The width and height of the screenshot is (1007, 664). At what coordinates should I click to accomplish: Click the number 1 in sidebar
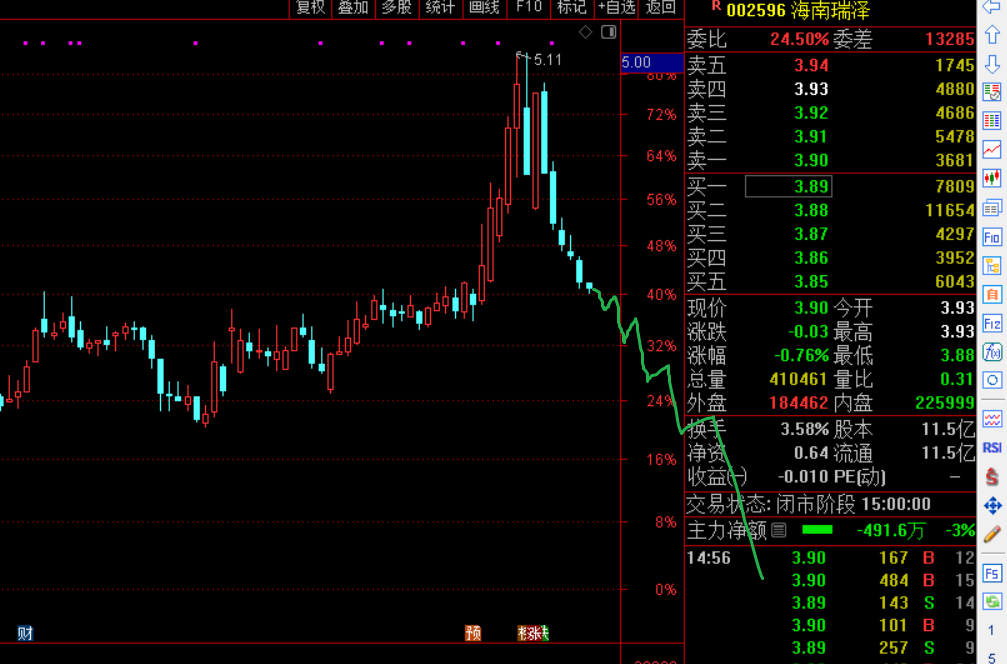991,630
